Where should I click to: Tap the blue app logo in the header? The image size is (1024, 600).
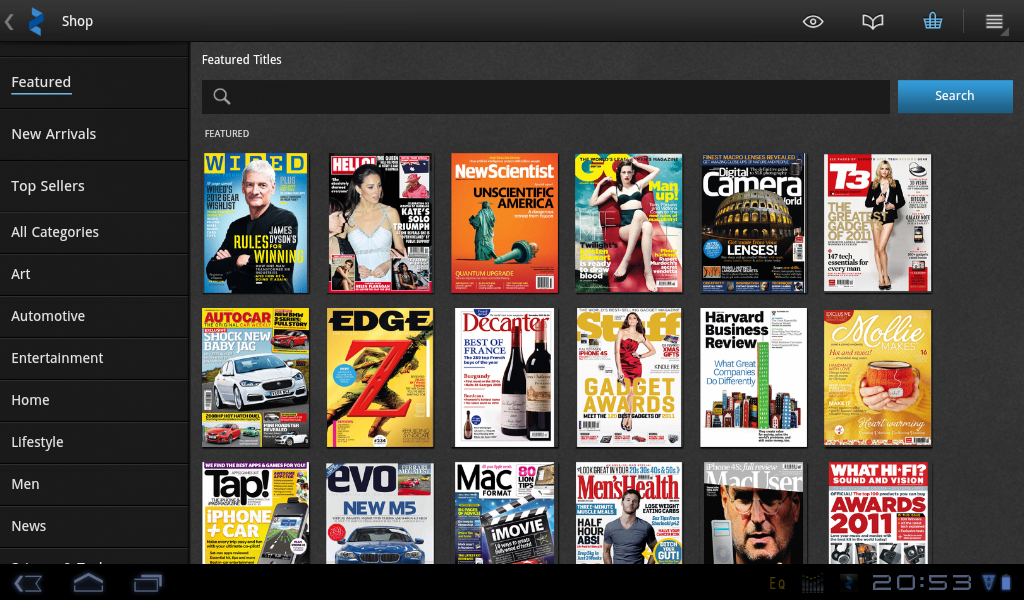37,22
